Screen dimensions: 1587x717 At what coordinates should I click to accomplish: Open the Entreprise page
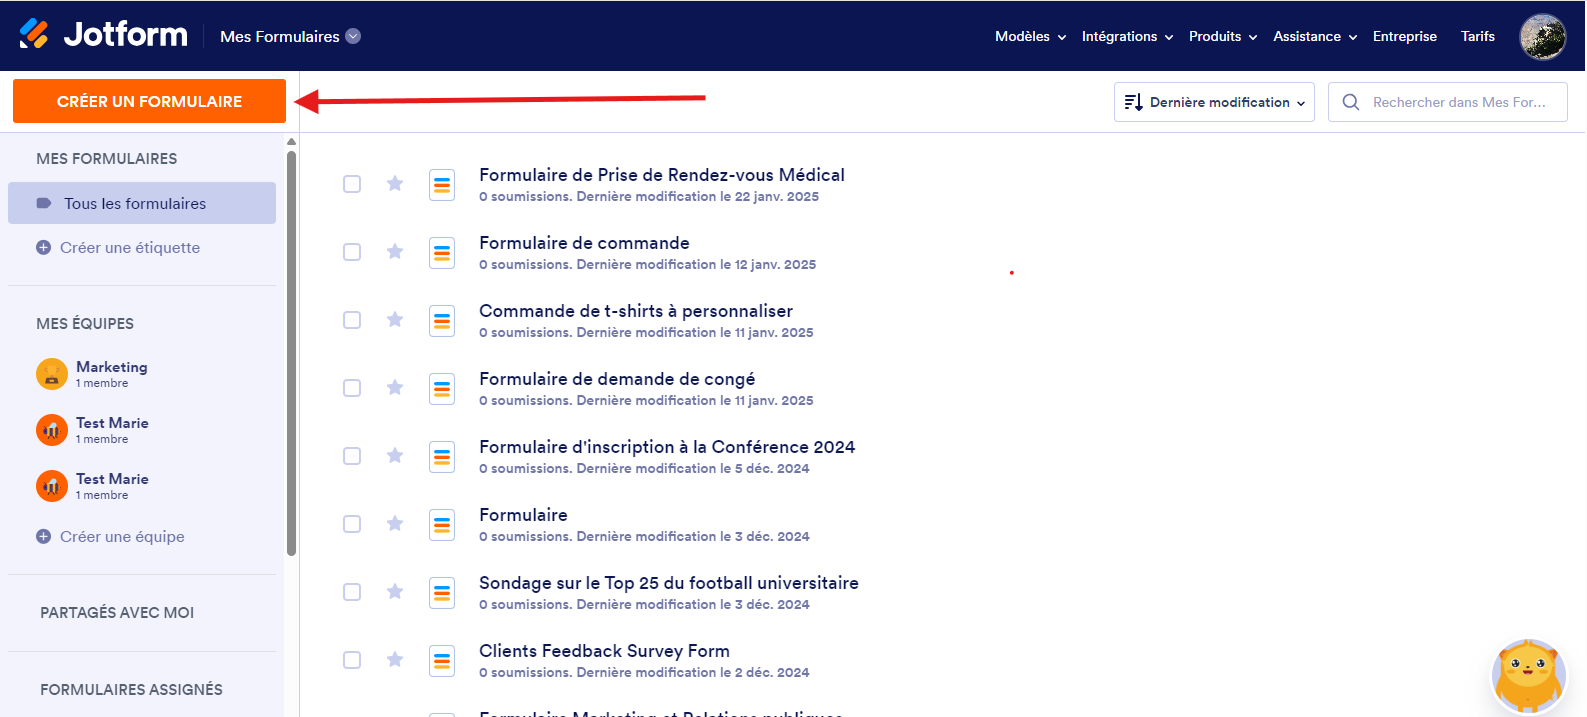pyautogui.click(x=1405, y=36)
